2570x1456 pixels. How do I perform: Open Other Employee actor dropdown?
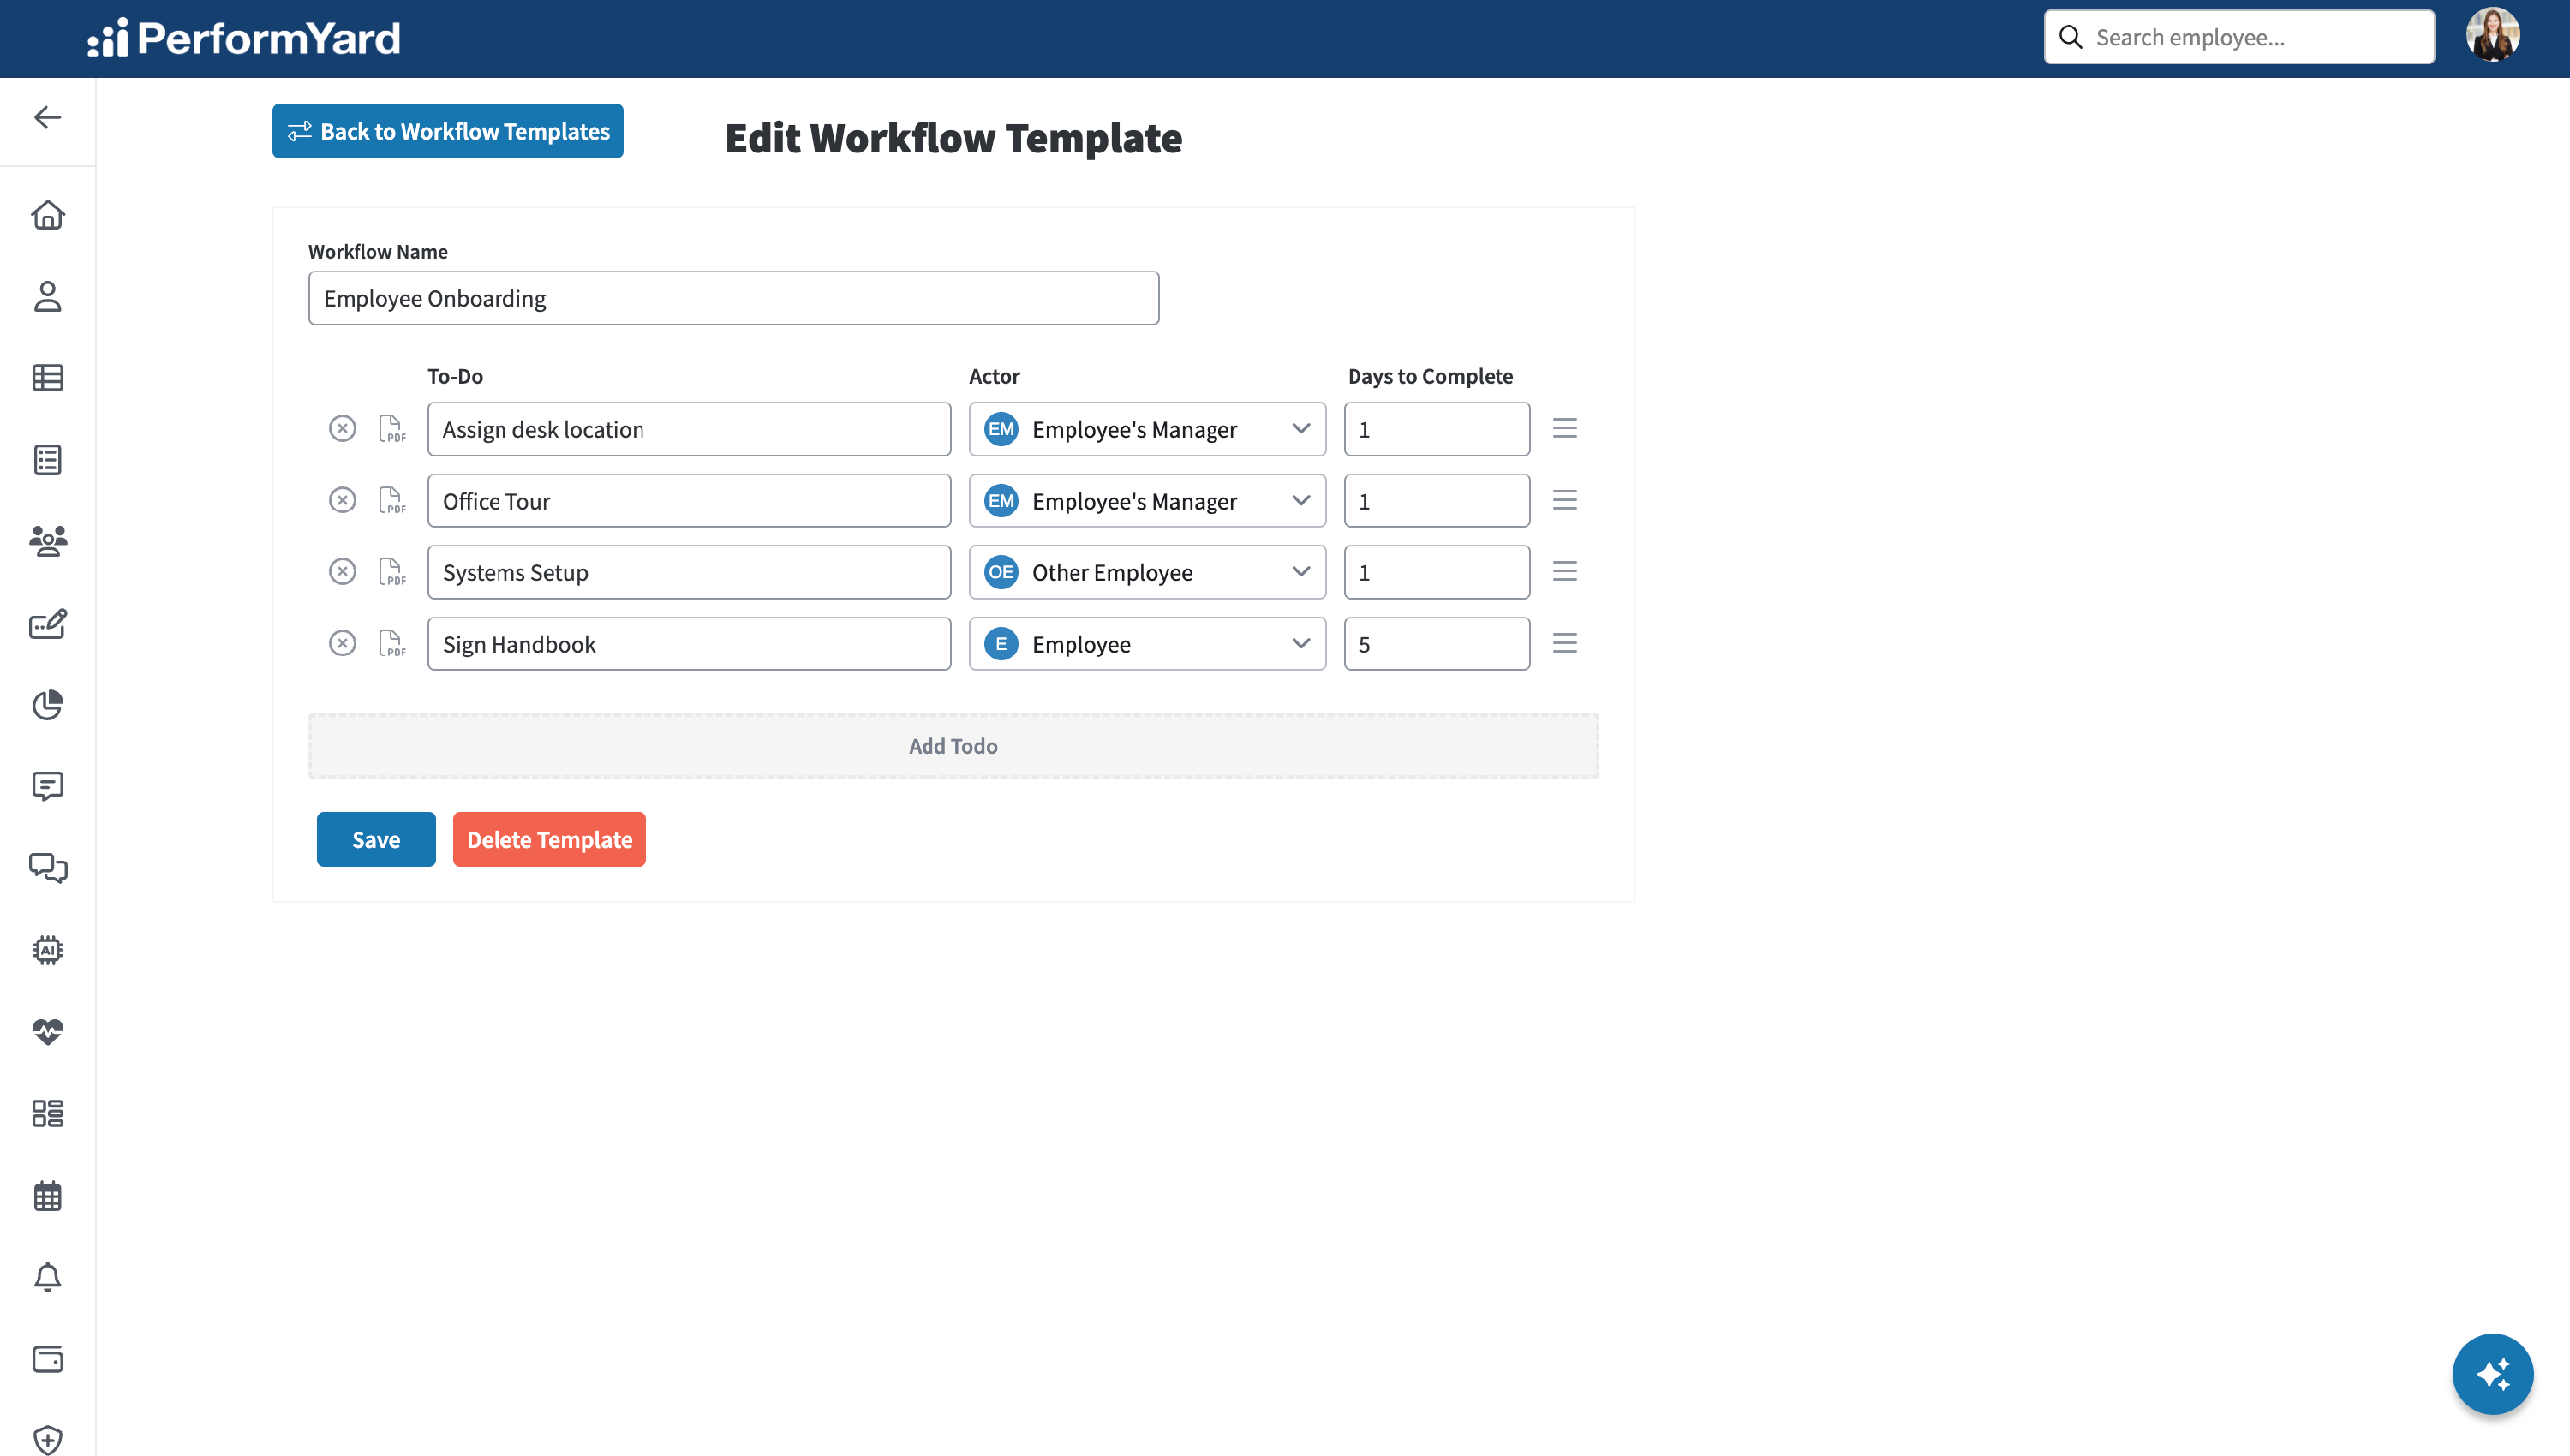point(1147,572)
